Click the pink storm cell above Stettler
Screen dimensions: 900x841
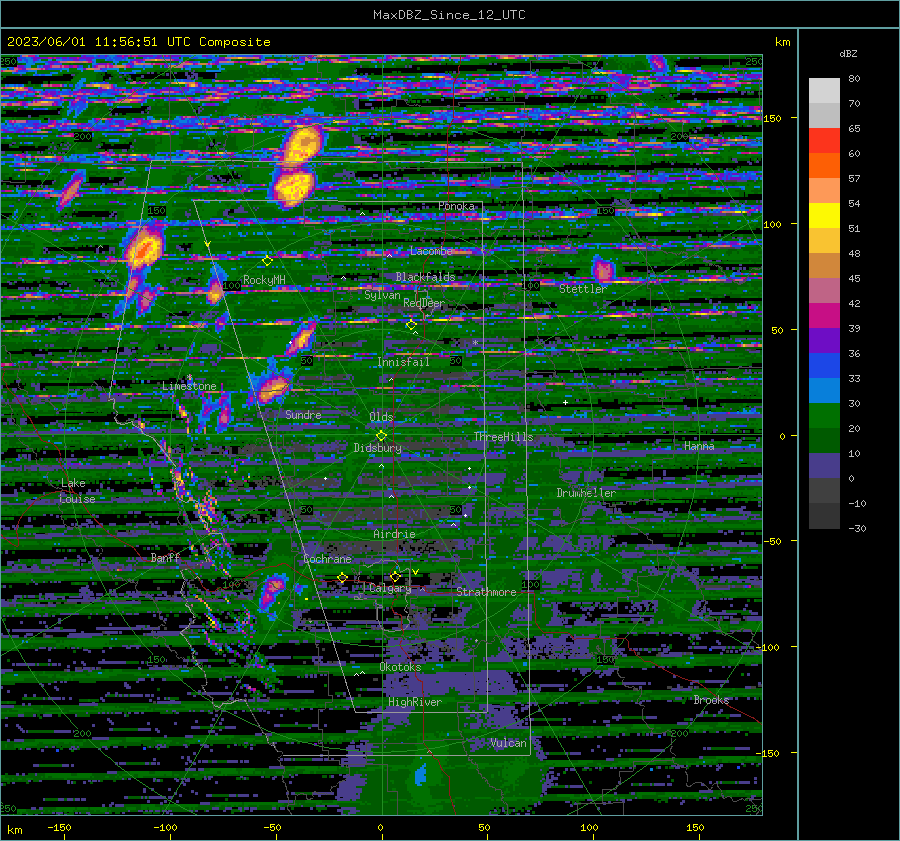coord(603,269)
